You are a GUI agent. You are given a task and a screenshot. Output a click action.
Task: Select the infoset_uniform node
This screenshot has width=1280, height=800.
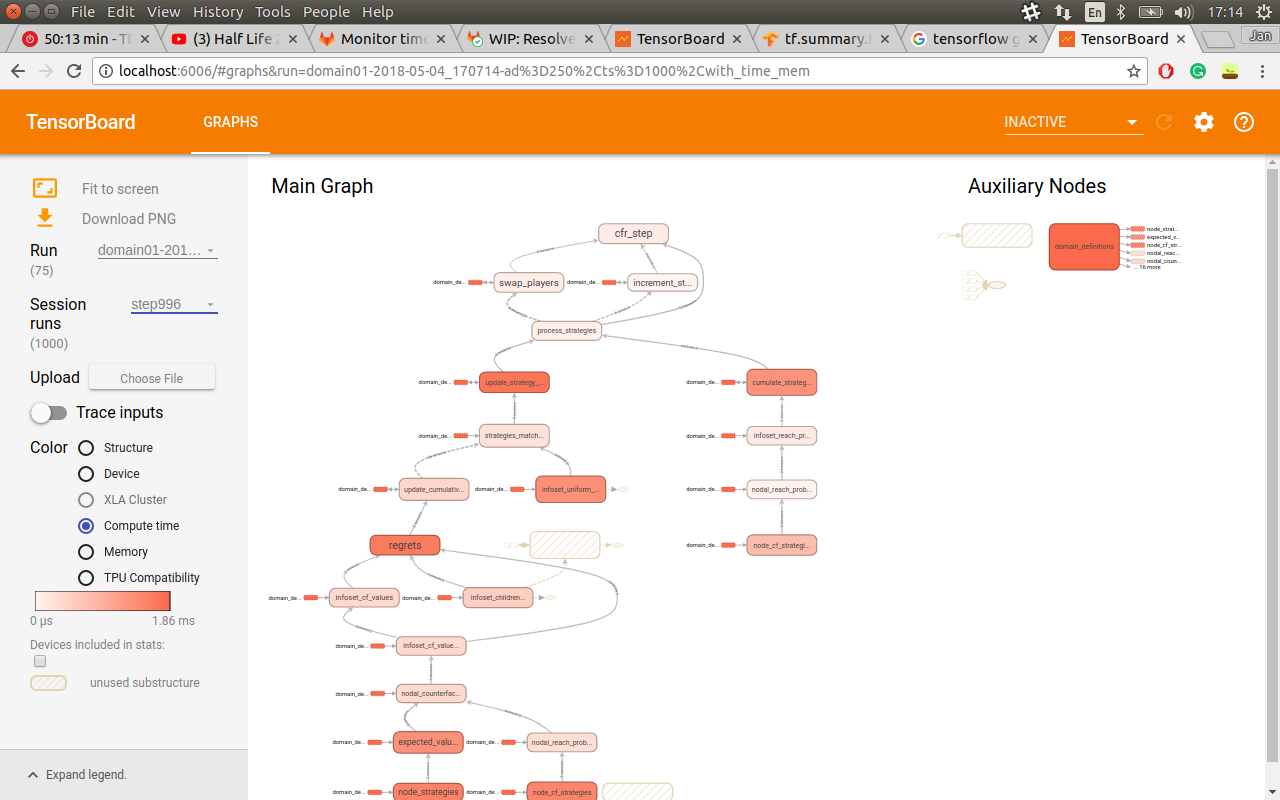tap(571, 489)
